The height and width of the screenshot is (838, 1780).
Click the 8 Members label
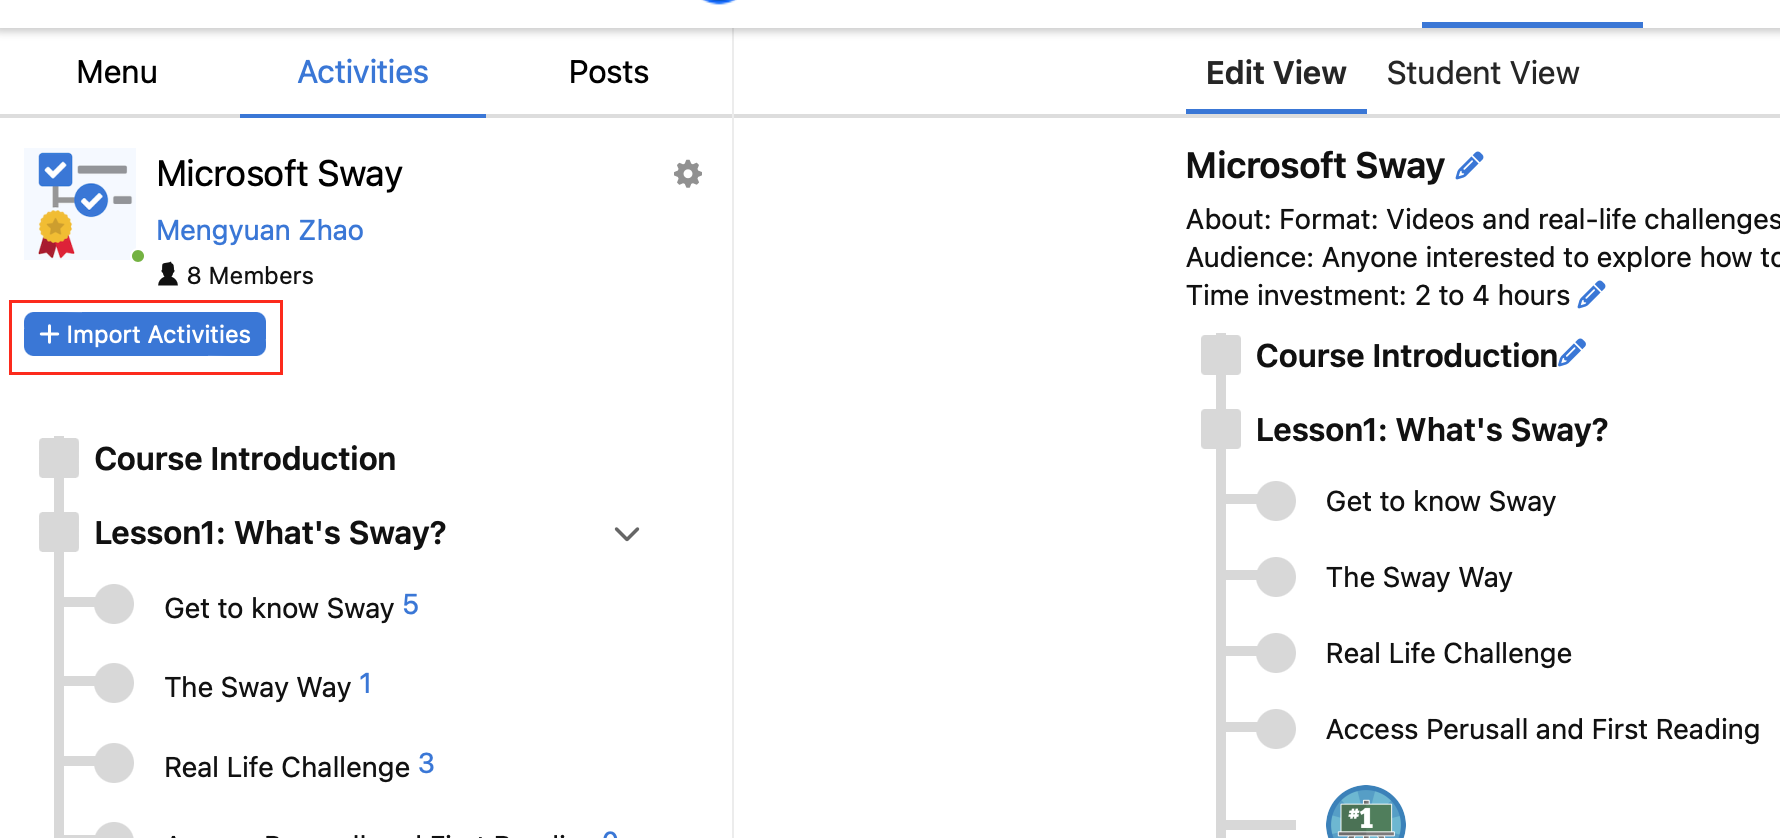tap(250, 275)
